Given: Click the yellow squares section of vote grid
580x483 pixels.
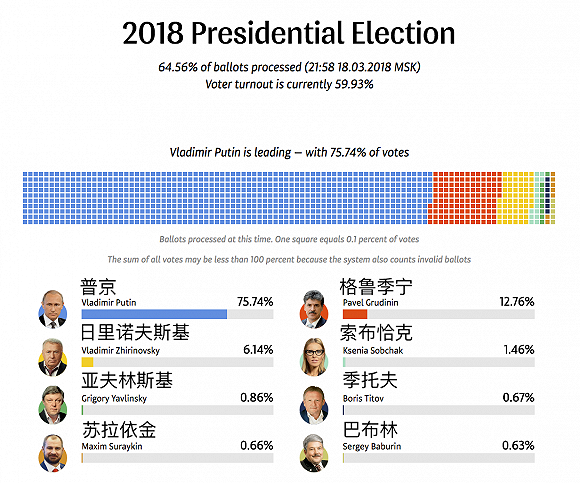Looking at the screenshot, I should coord(516,198).
